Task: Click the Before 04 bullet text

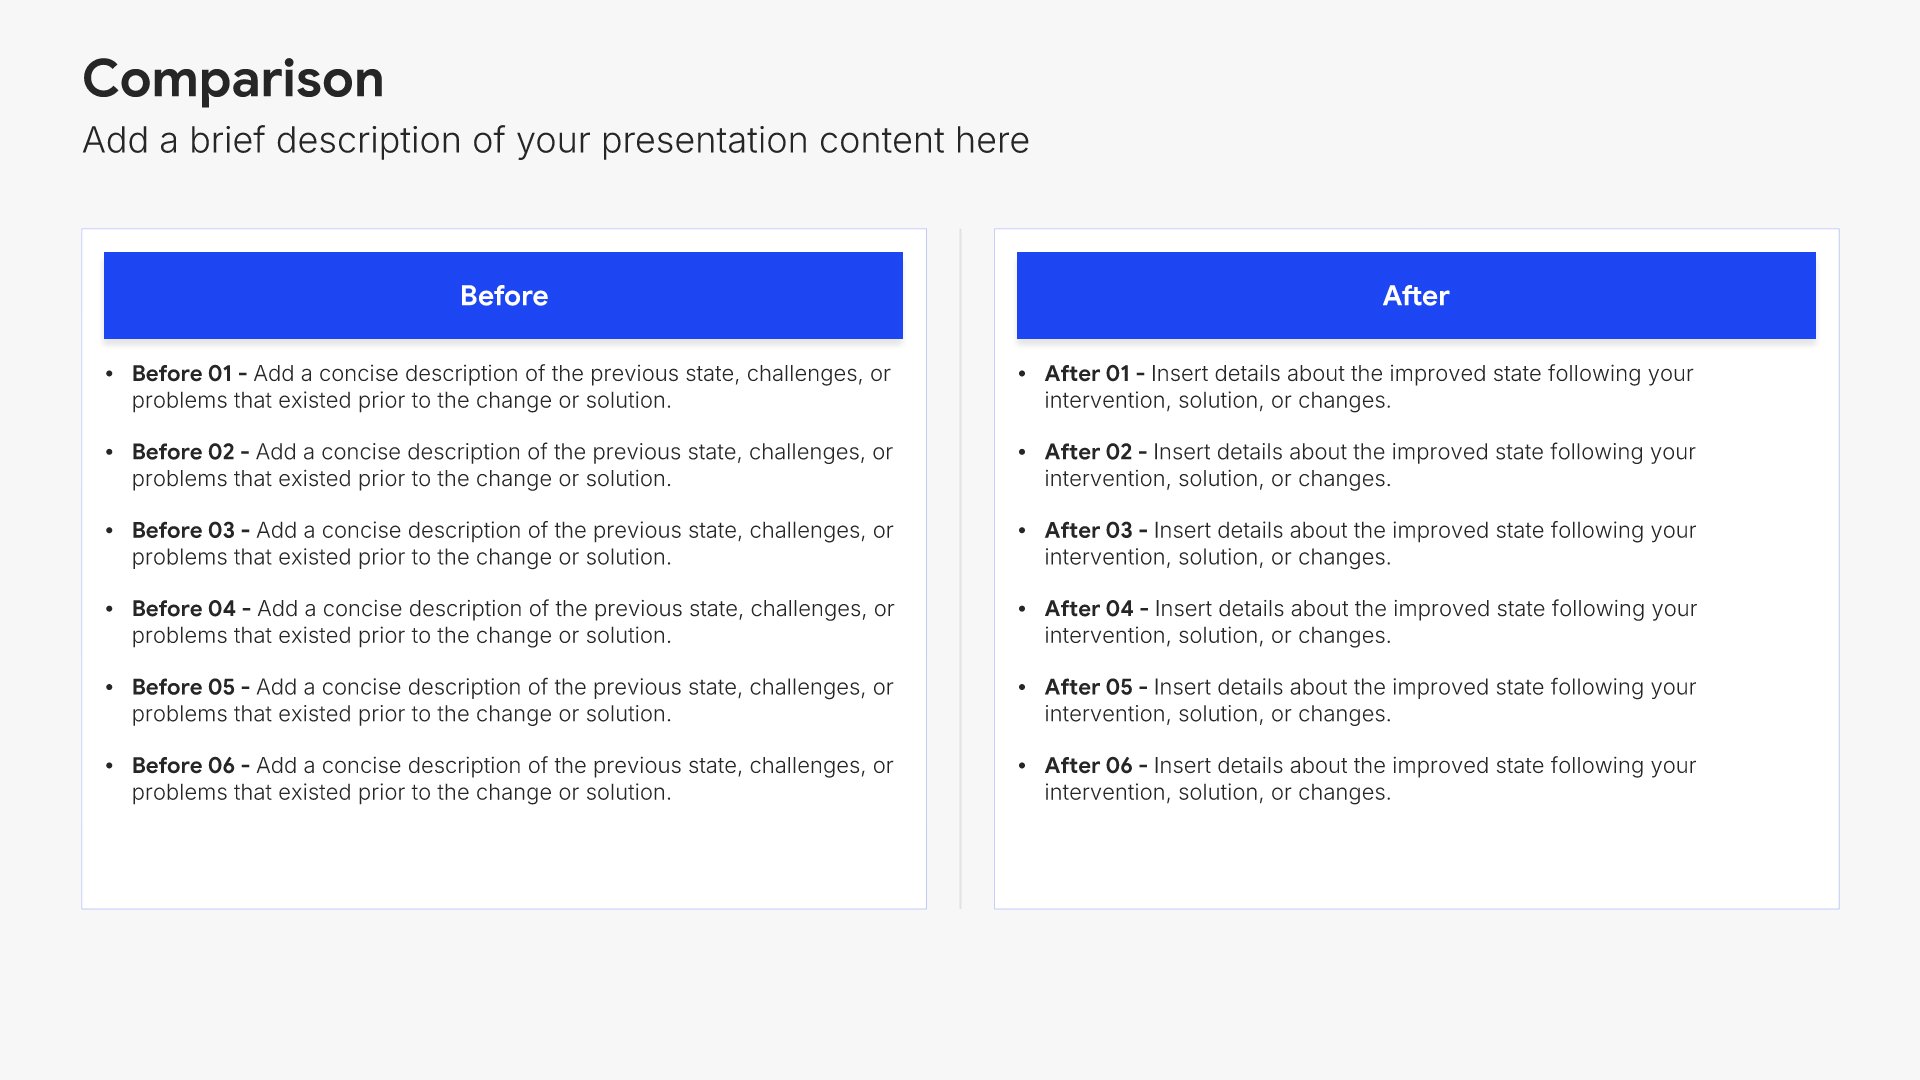Action: pos(510,622)
